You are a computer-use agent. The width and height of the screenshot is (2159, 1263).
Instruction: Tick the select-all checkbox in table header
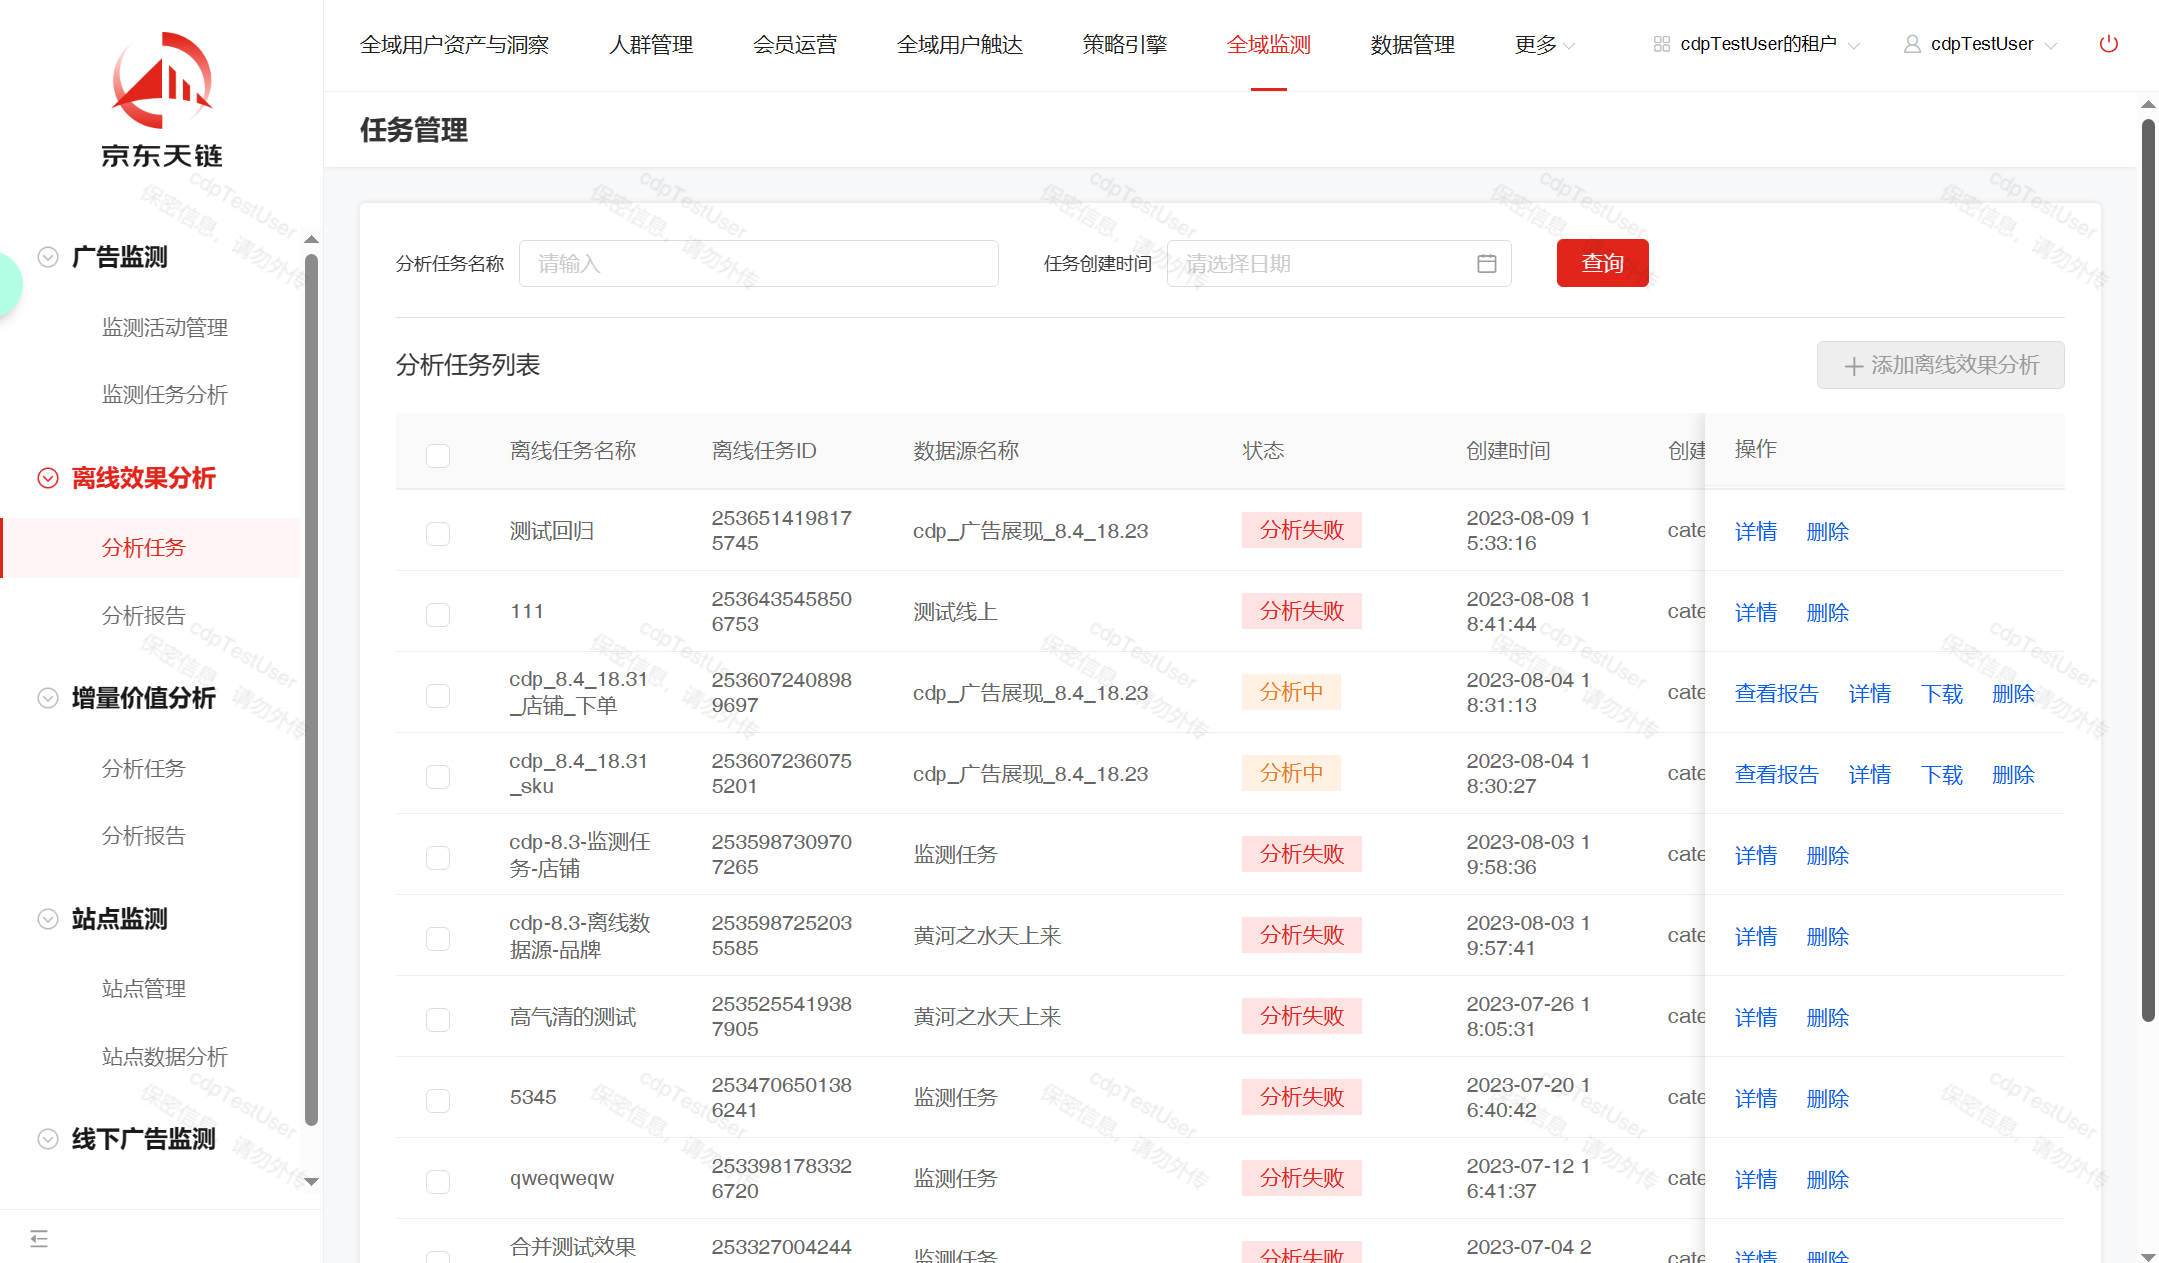click(x=438, y=456)
